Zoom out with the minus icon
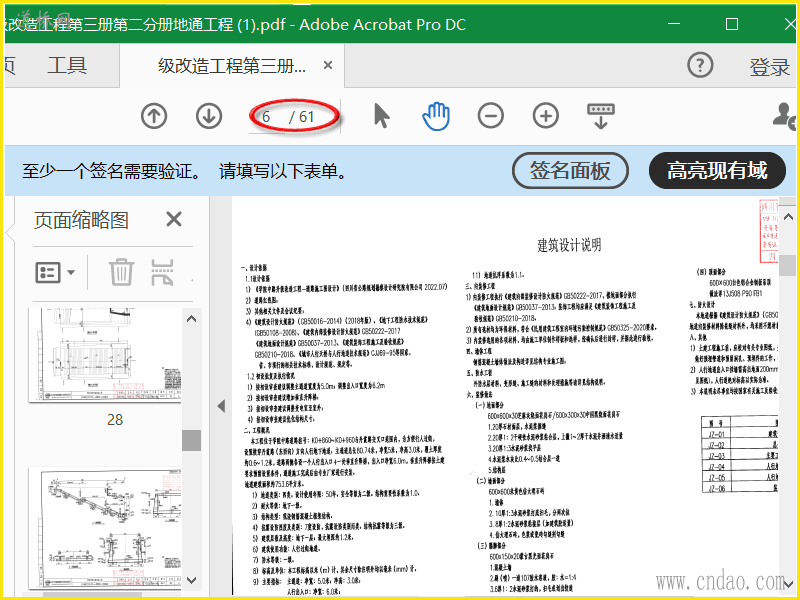The image size is (800, 600). point(491,116)
